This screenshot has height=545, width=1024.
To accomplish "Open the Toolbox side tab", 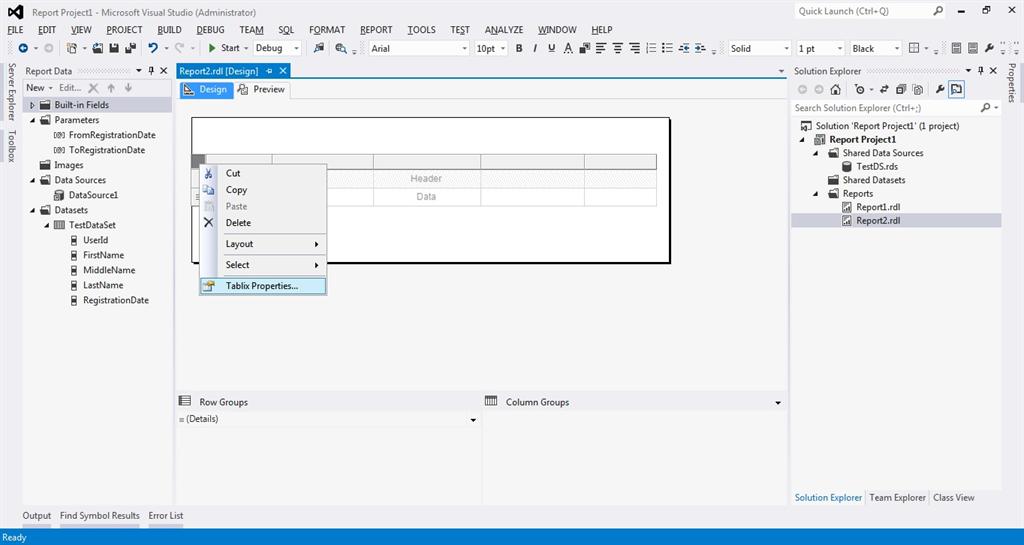I will tap(11, 146).
